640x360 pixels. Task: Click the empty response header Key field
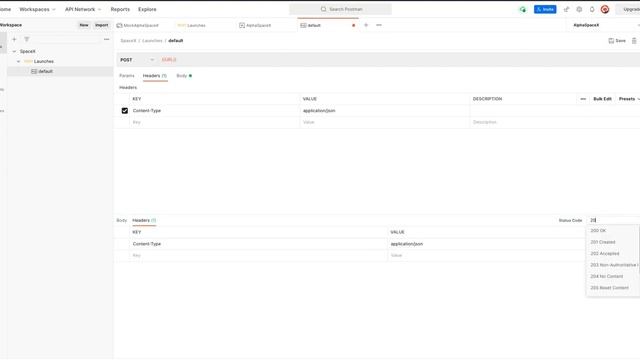258,256
